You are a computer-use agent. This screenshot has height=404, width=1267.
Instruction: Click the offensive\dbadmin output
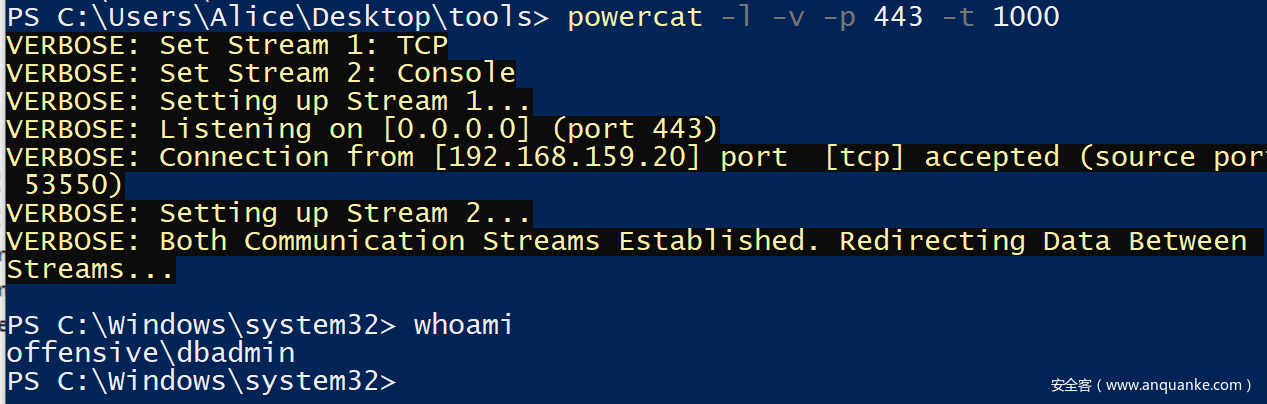click(x=151, y=353)
